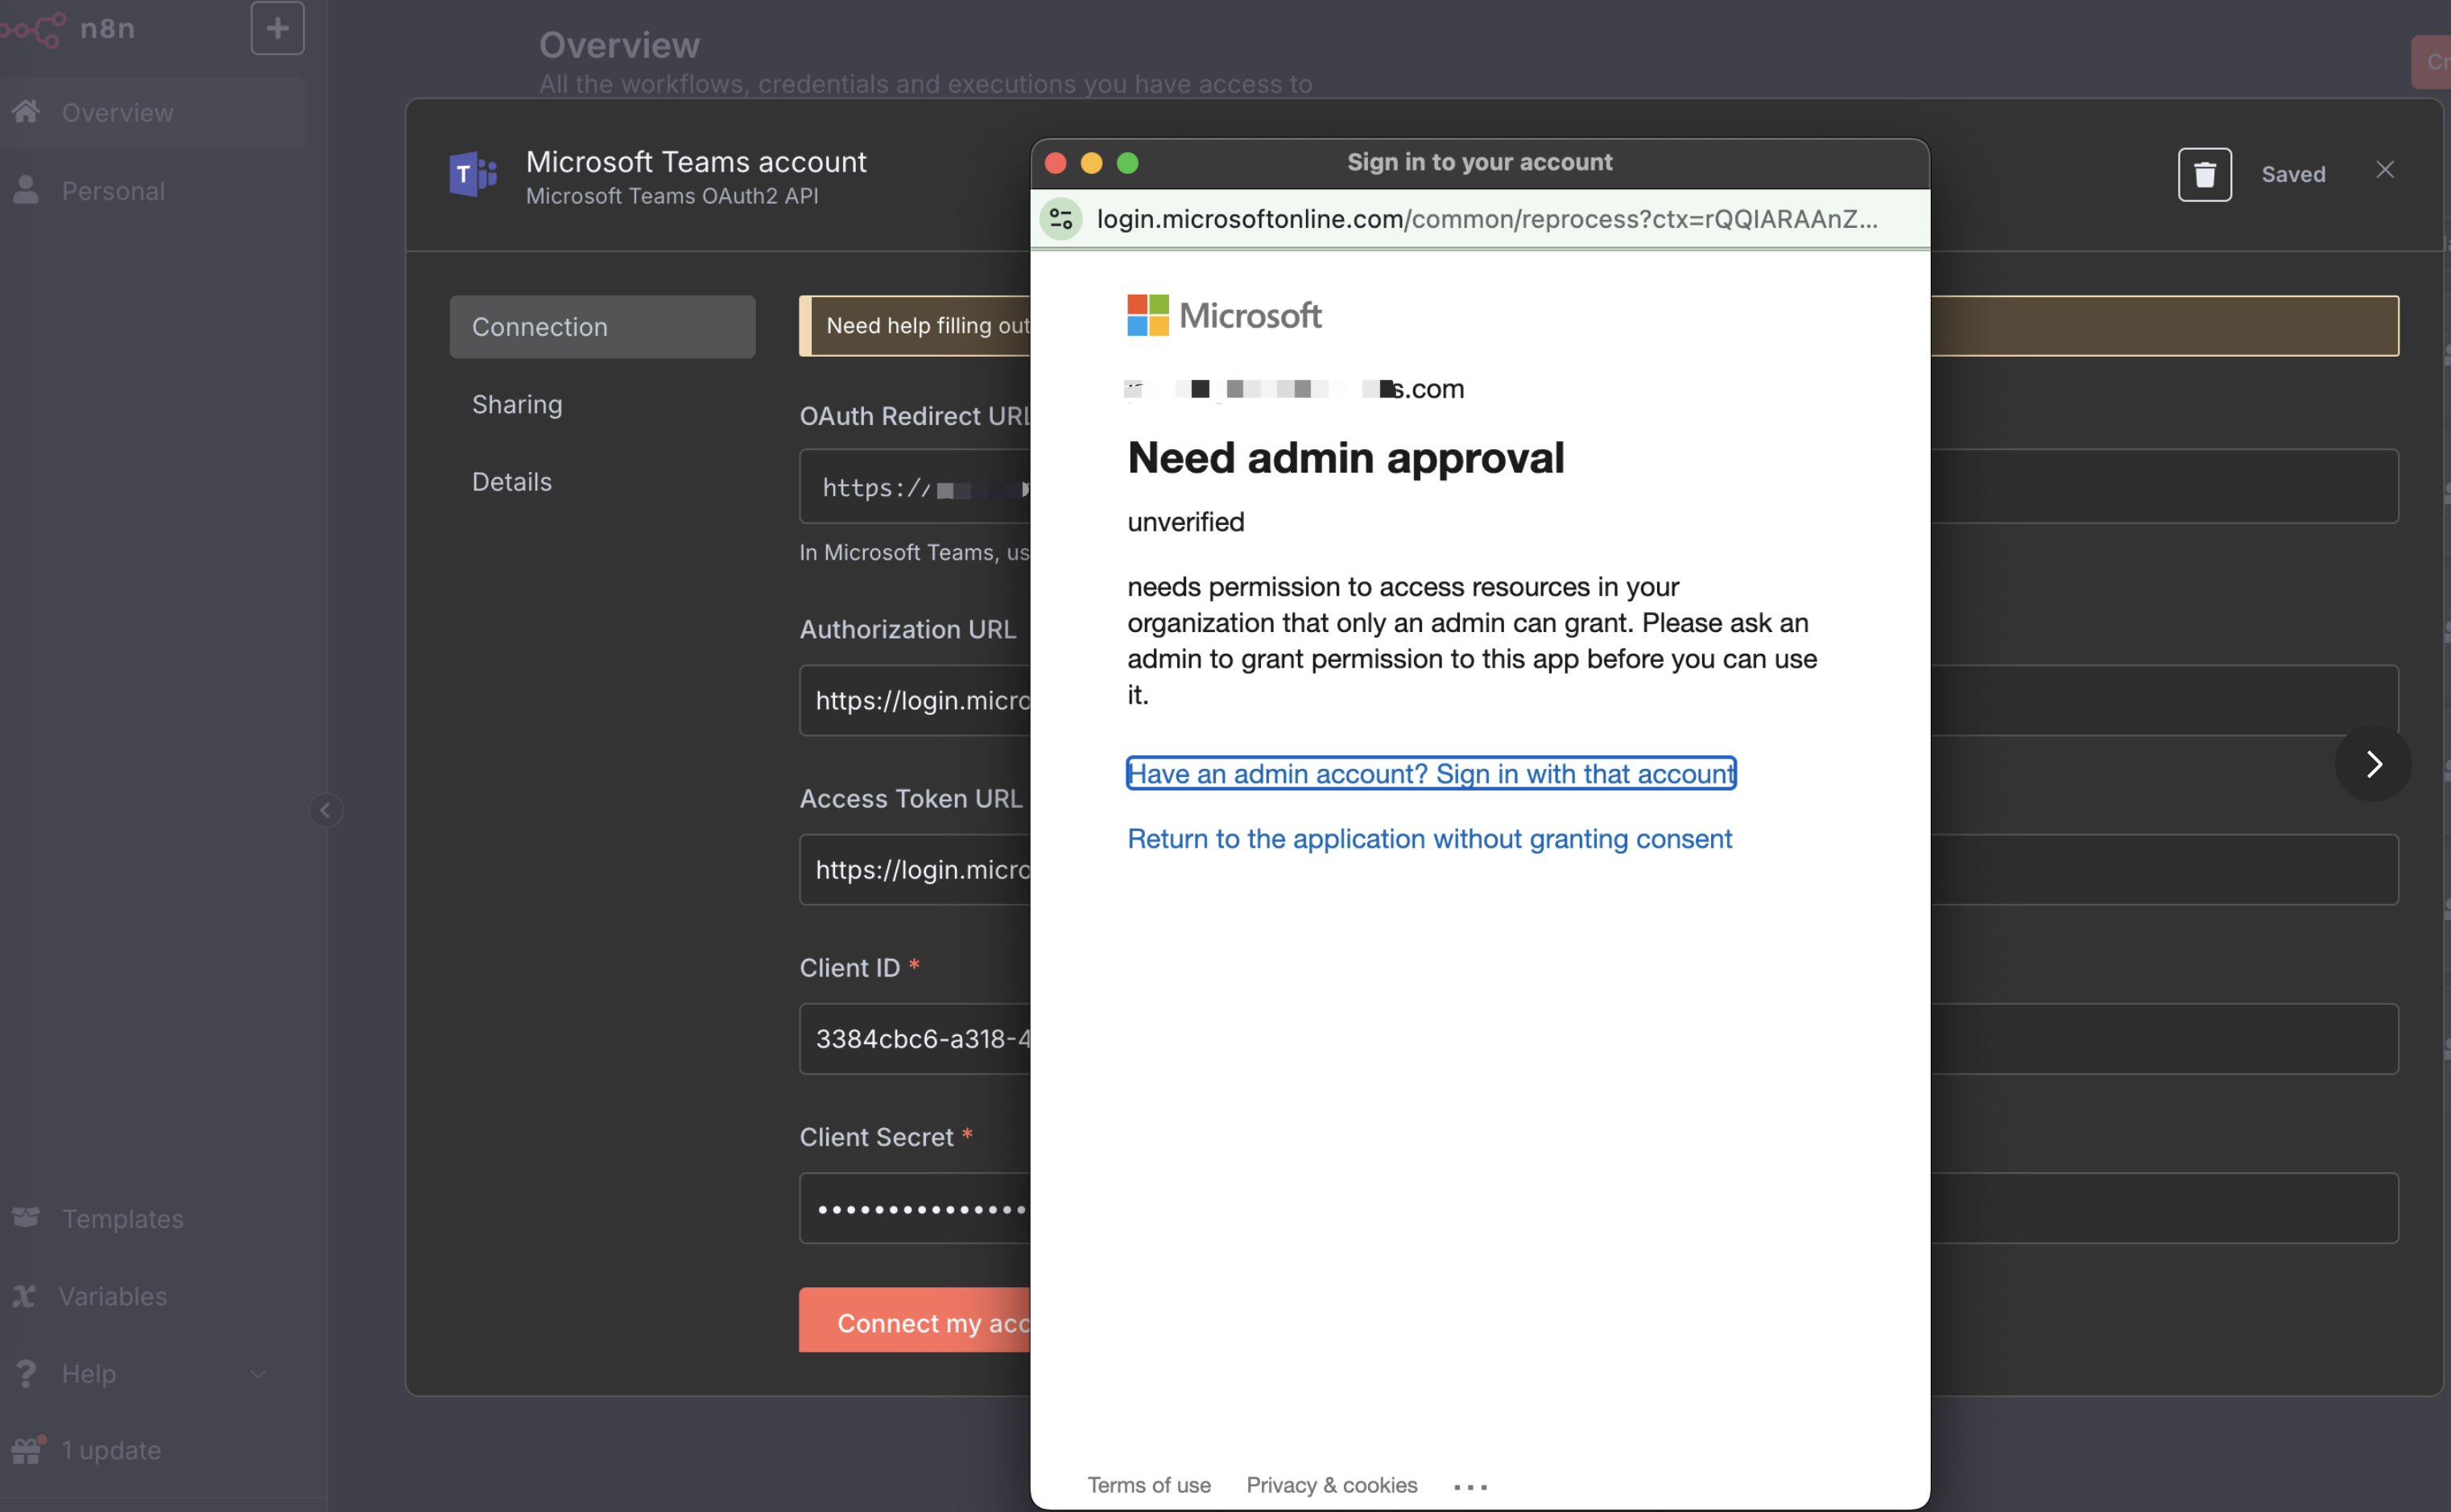Select the Connection tab

[x=602, y=327]
